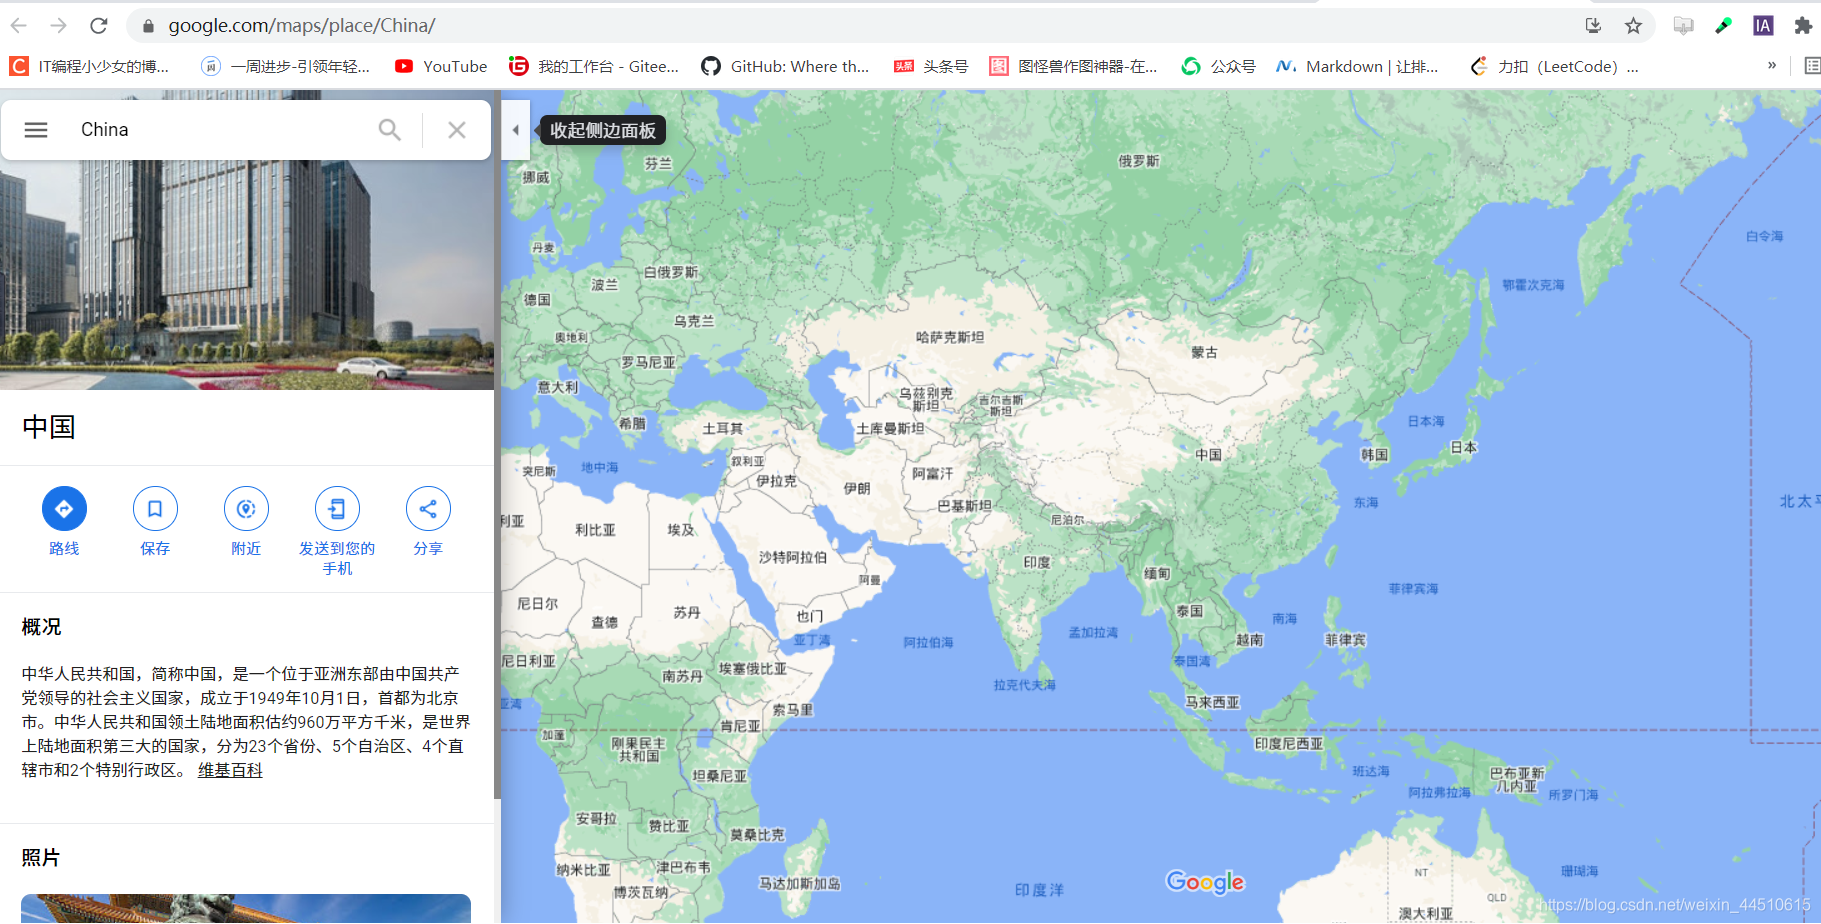Open 一周进步 bookmark
The image size is (1821, 924).
point(286,67)
